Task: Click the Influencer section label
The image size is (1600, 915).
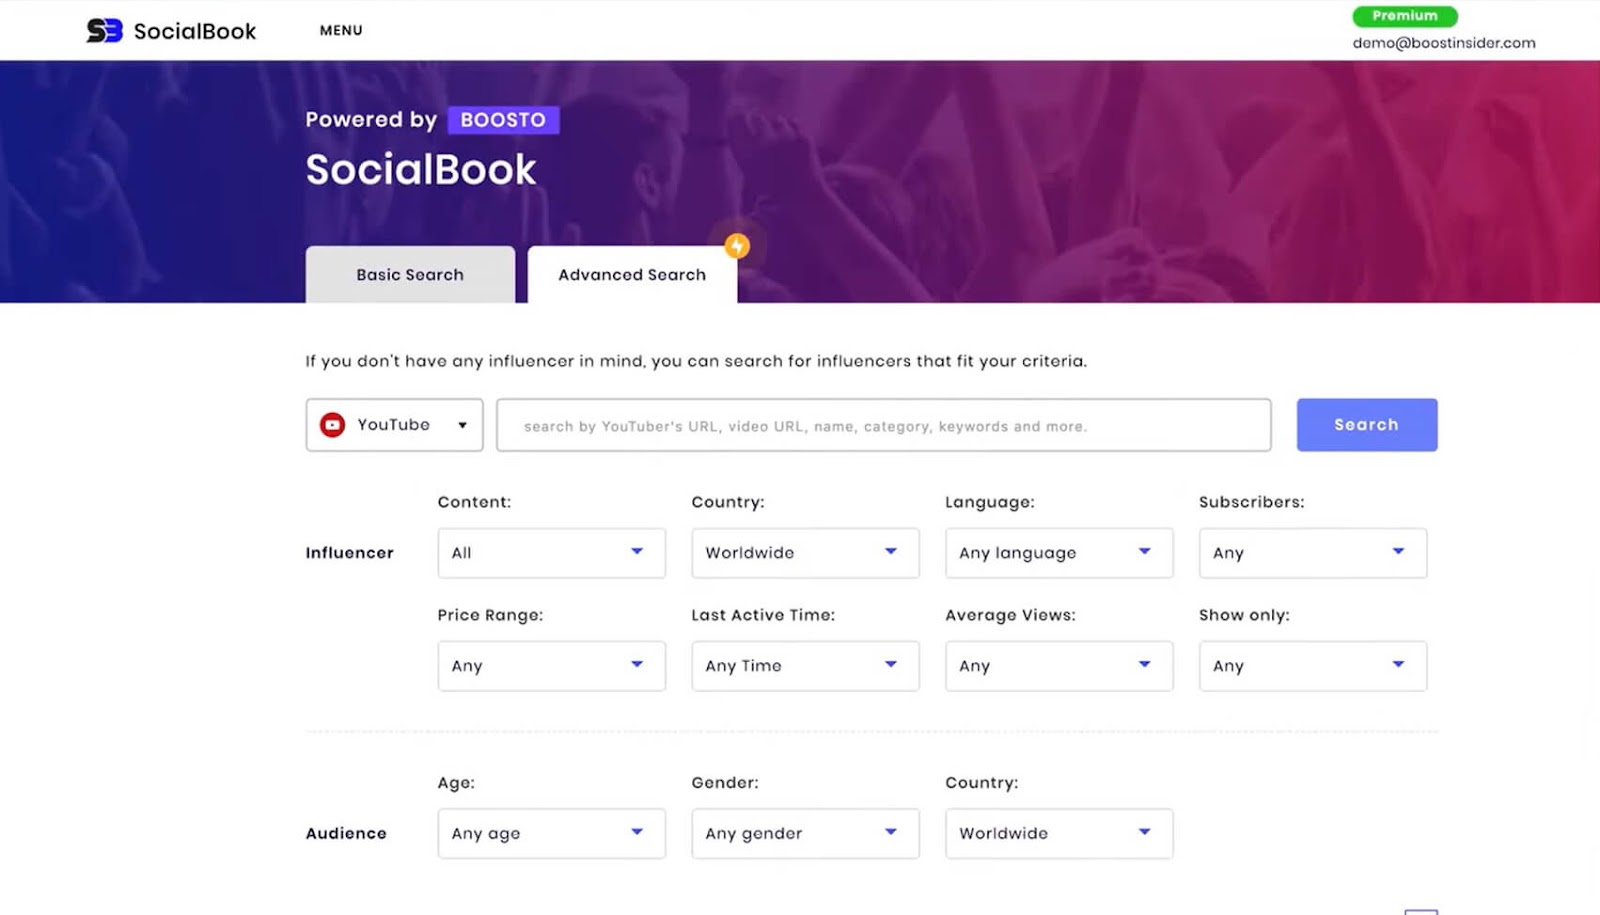Action: [349, 553]
